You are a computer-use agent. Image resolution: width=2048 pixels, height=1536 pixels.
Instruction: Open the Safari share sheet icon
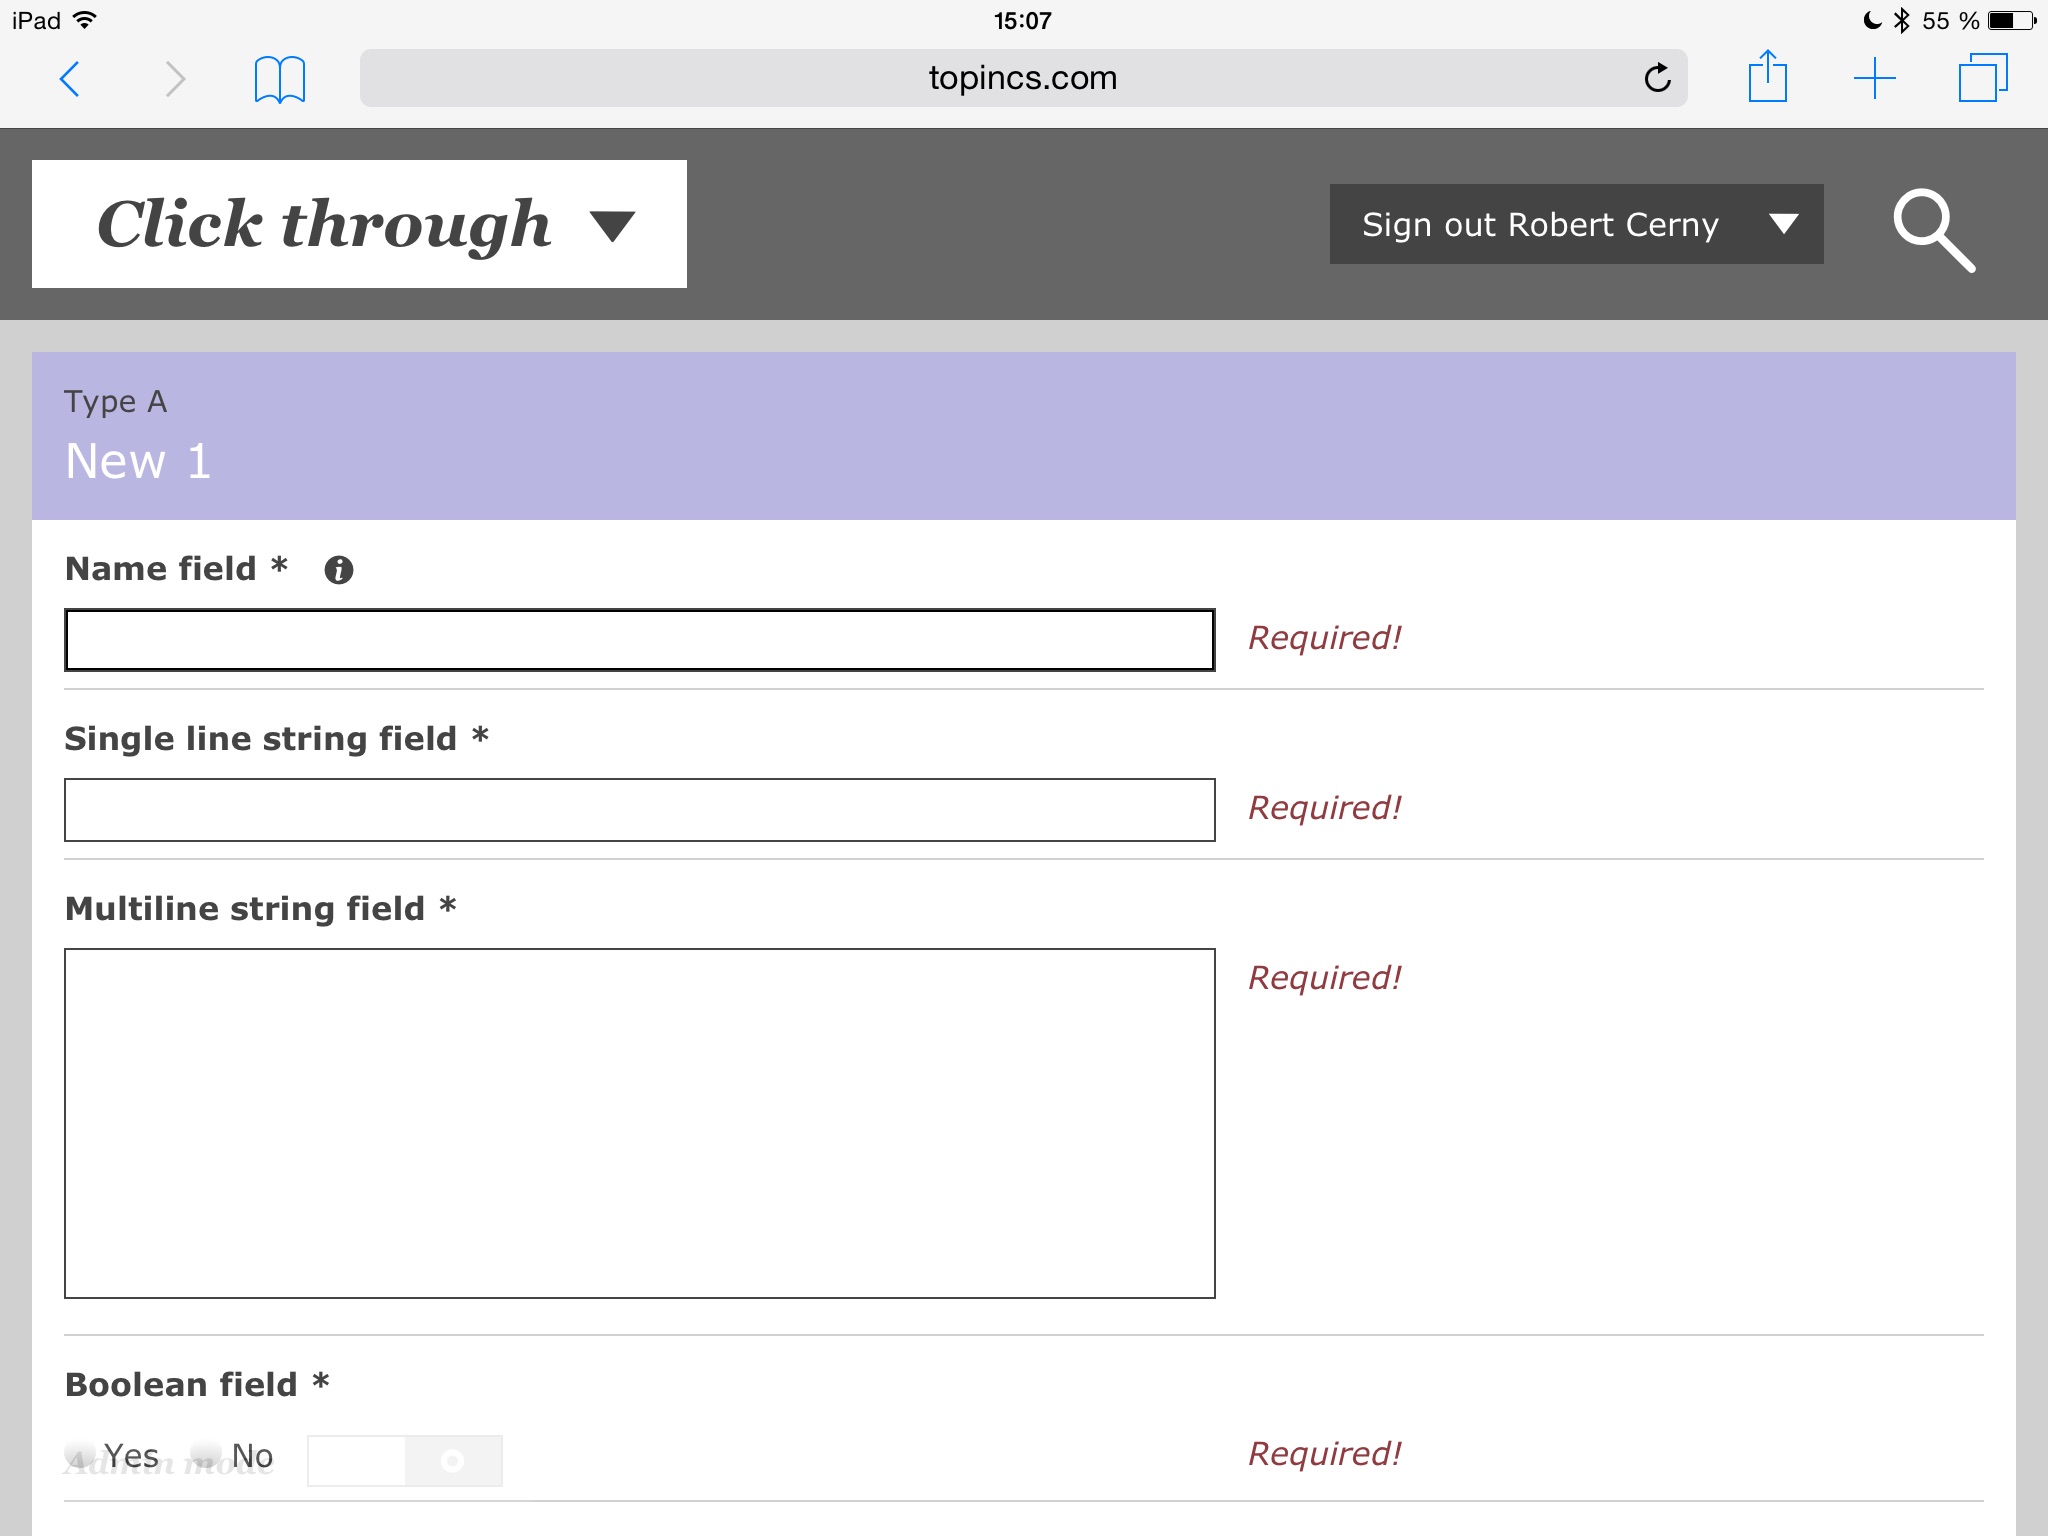point(1767,77)
